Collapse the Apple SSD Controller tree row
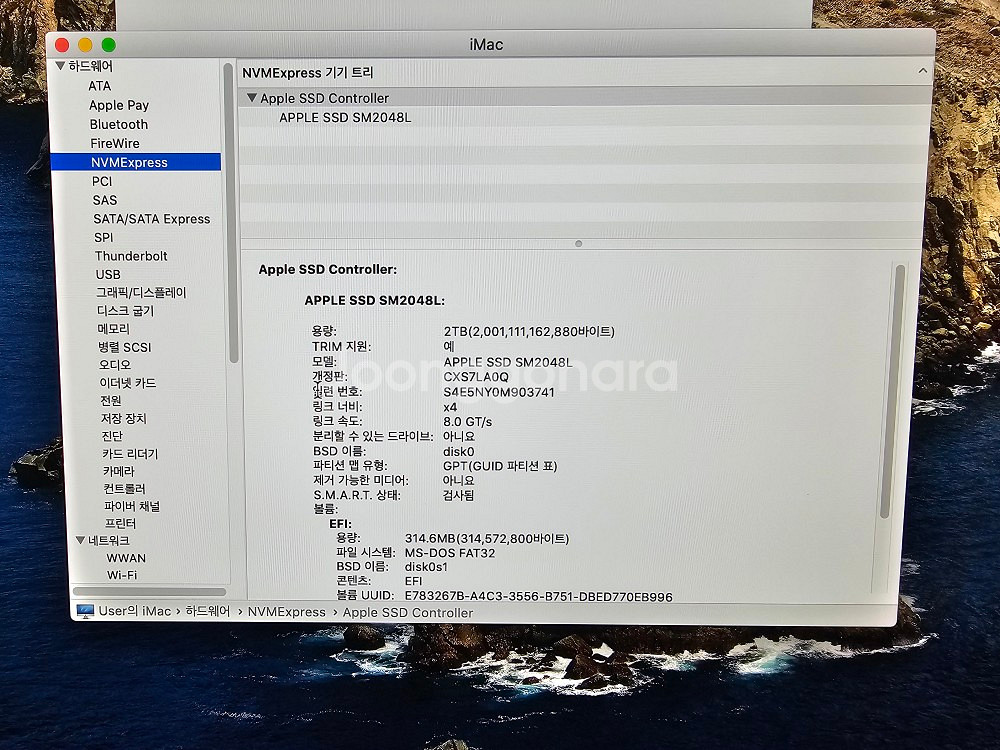This screenshot has height=750, width=1000. pos(252,98)
